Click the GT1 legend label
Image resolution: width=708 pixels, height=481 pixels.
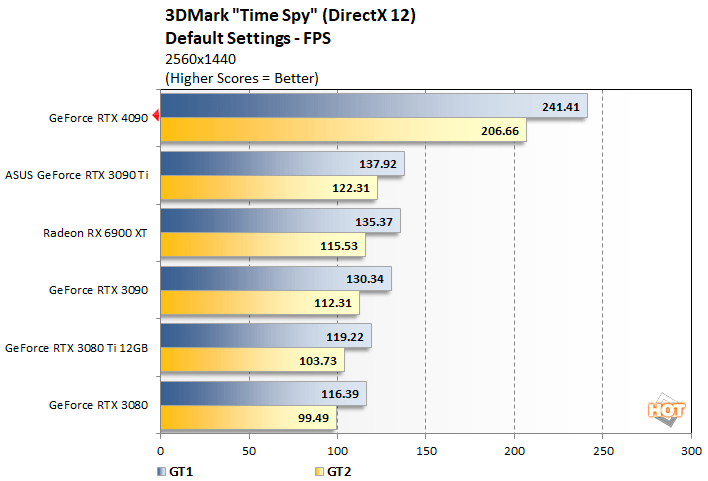pyautogui.click(x=181, y=472)
